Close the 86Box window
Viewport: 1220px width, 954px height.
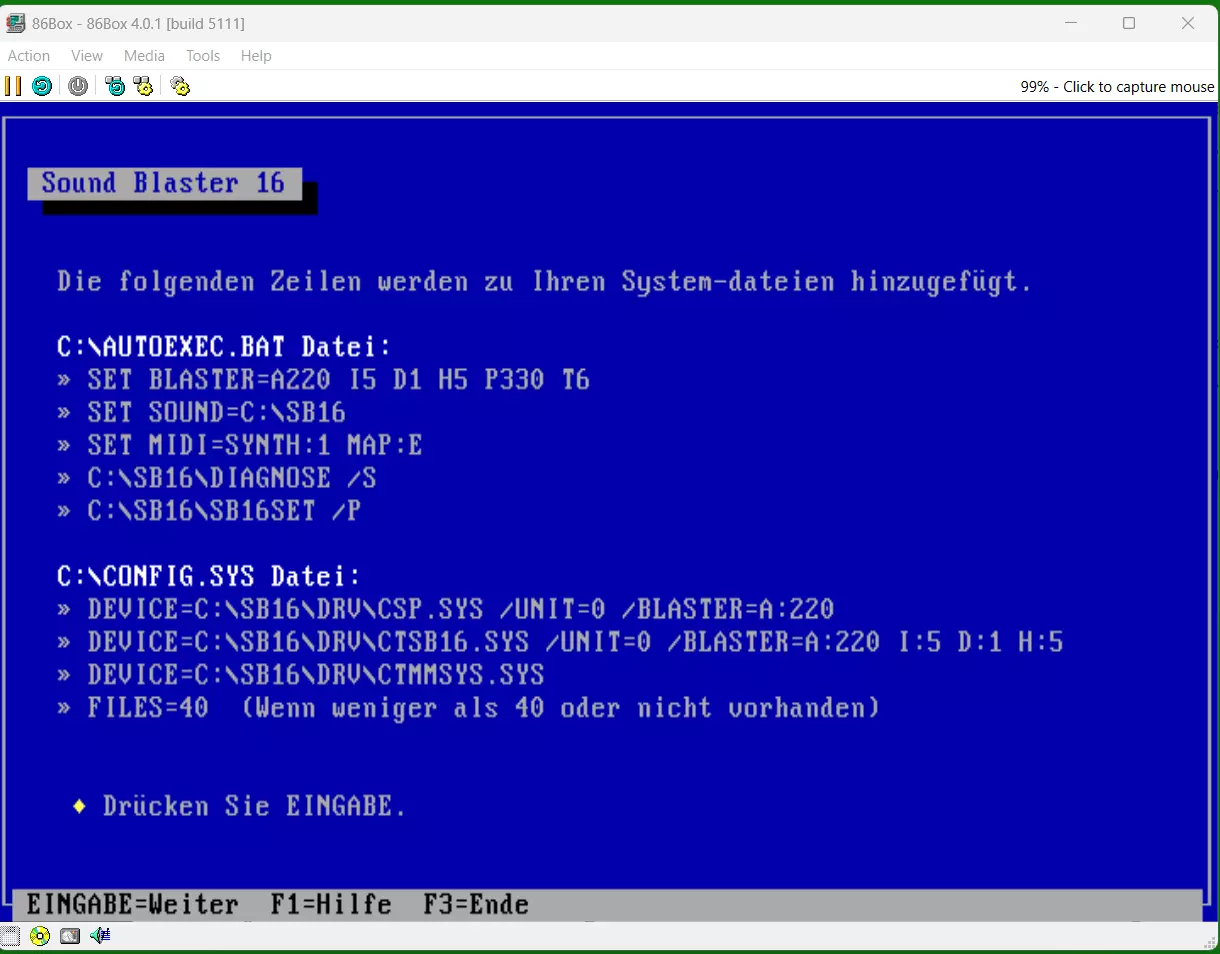(x=1188, y=23)
